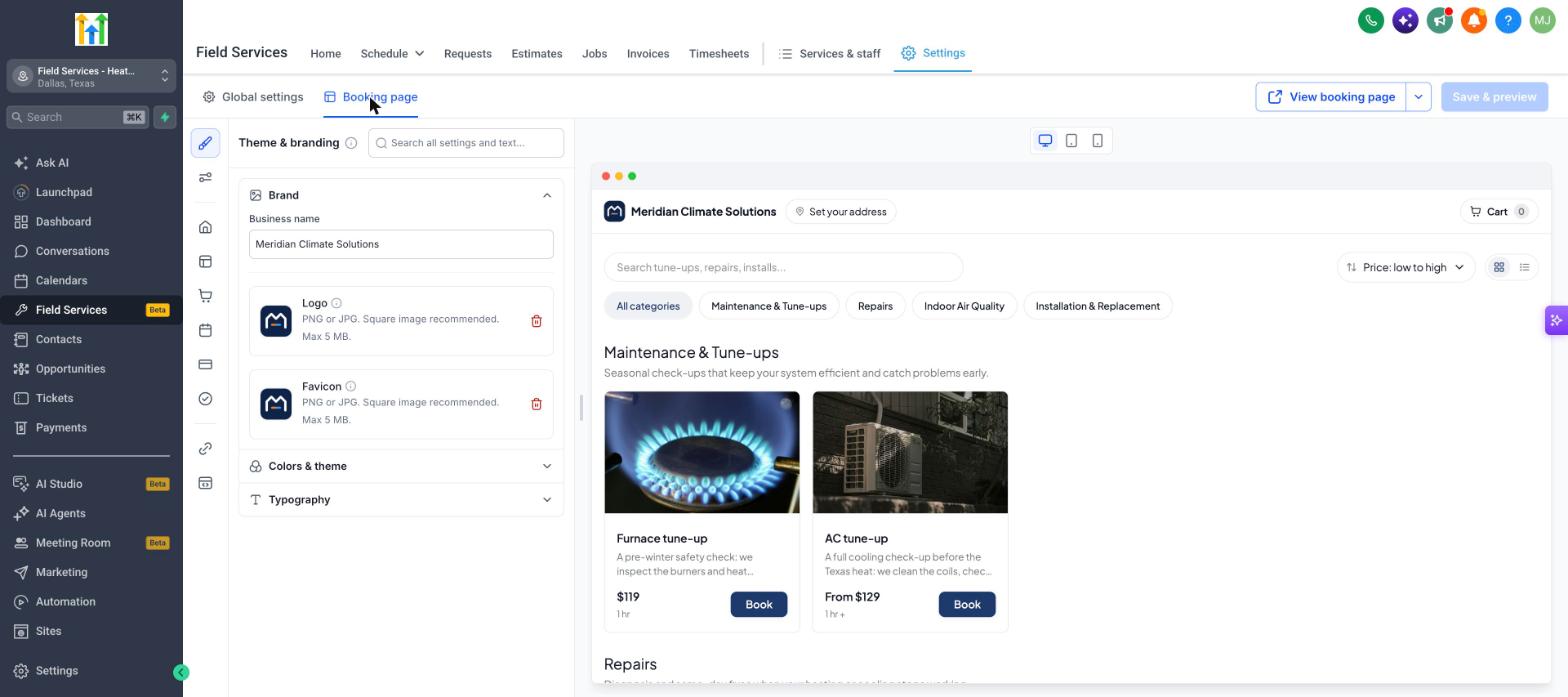This screenshot has height=697, width=1568.
Task: Open the Cart in preview
Action: pyautogui.click(x=1498, y=212)
